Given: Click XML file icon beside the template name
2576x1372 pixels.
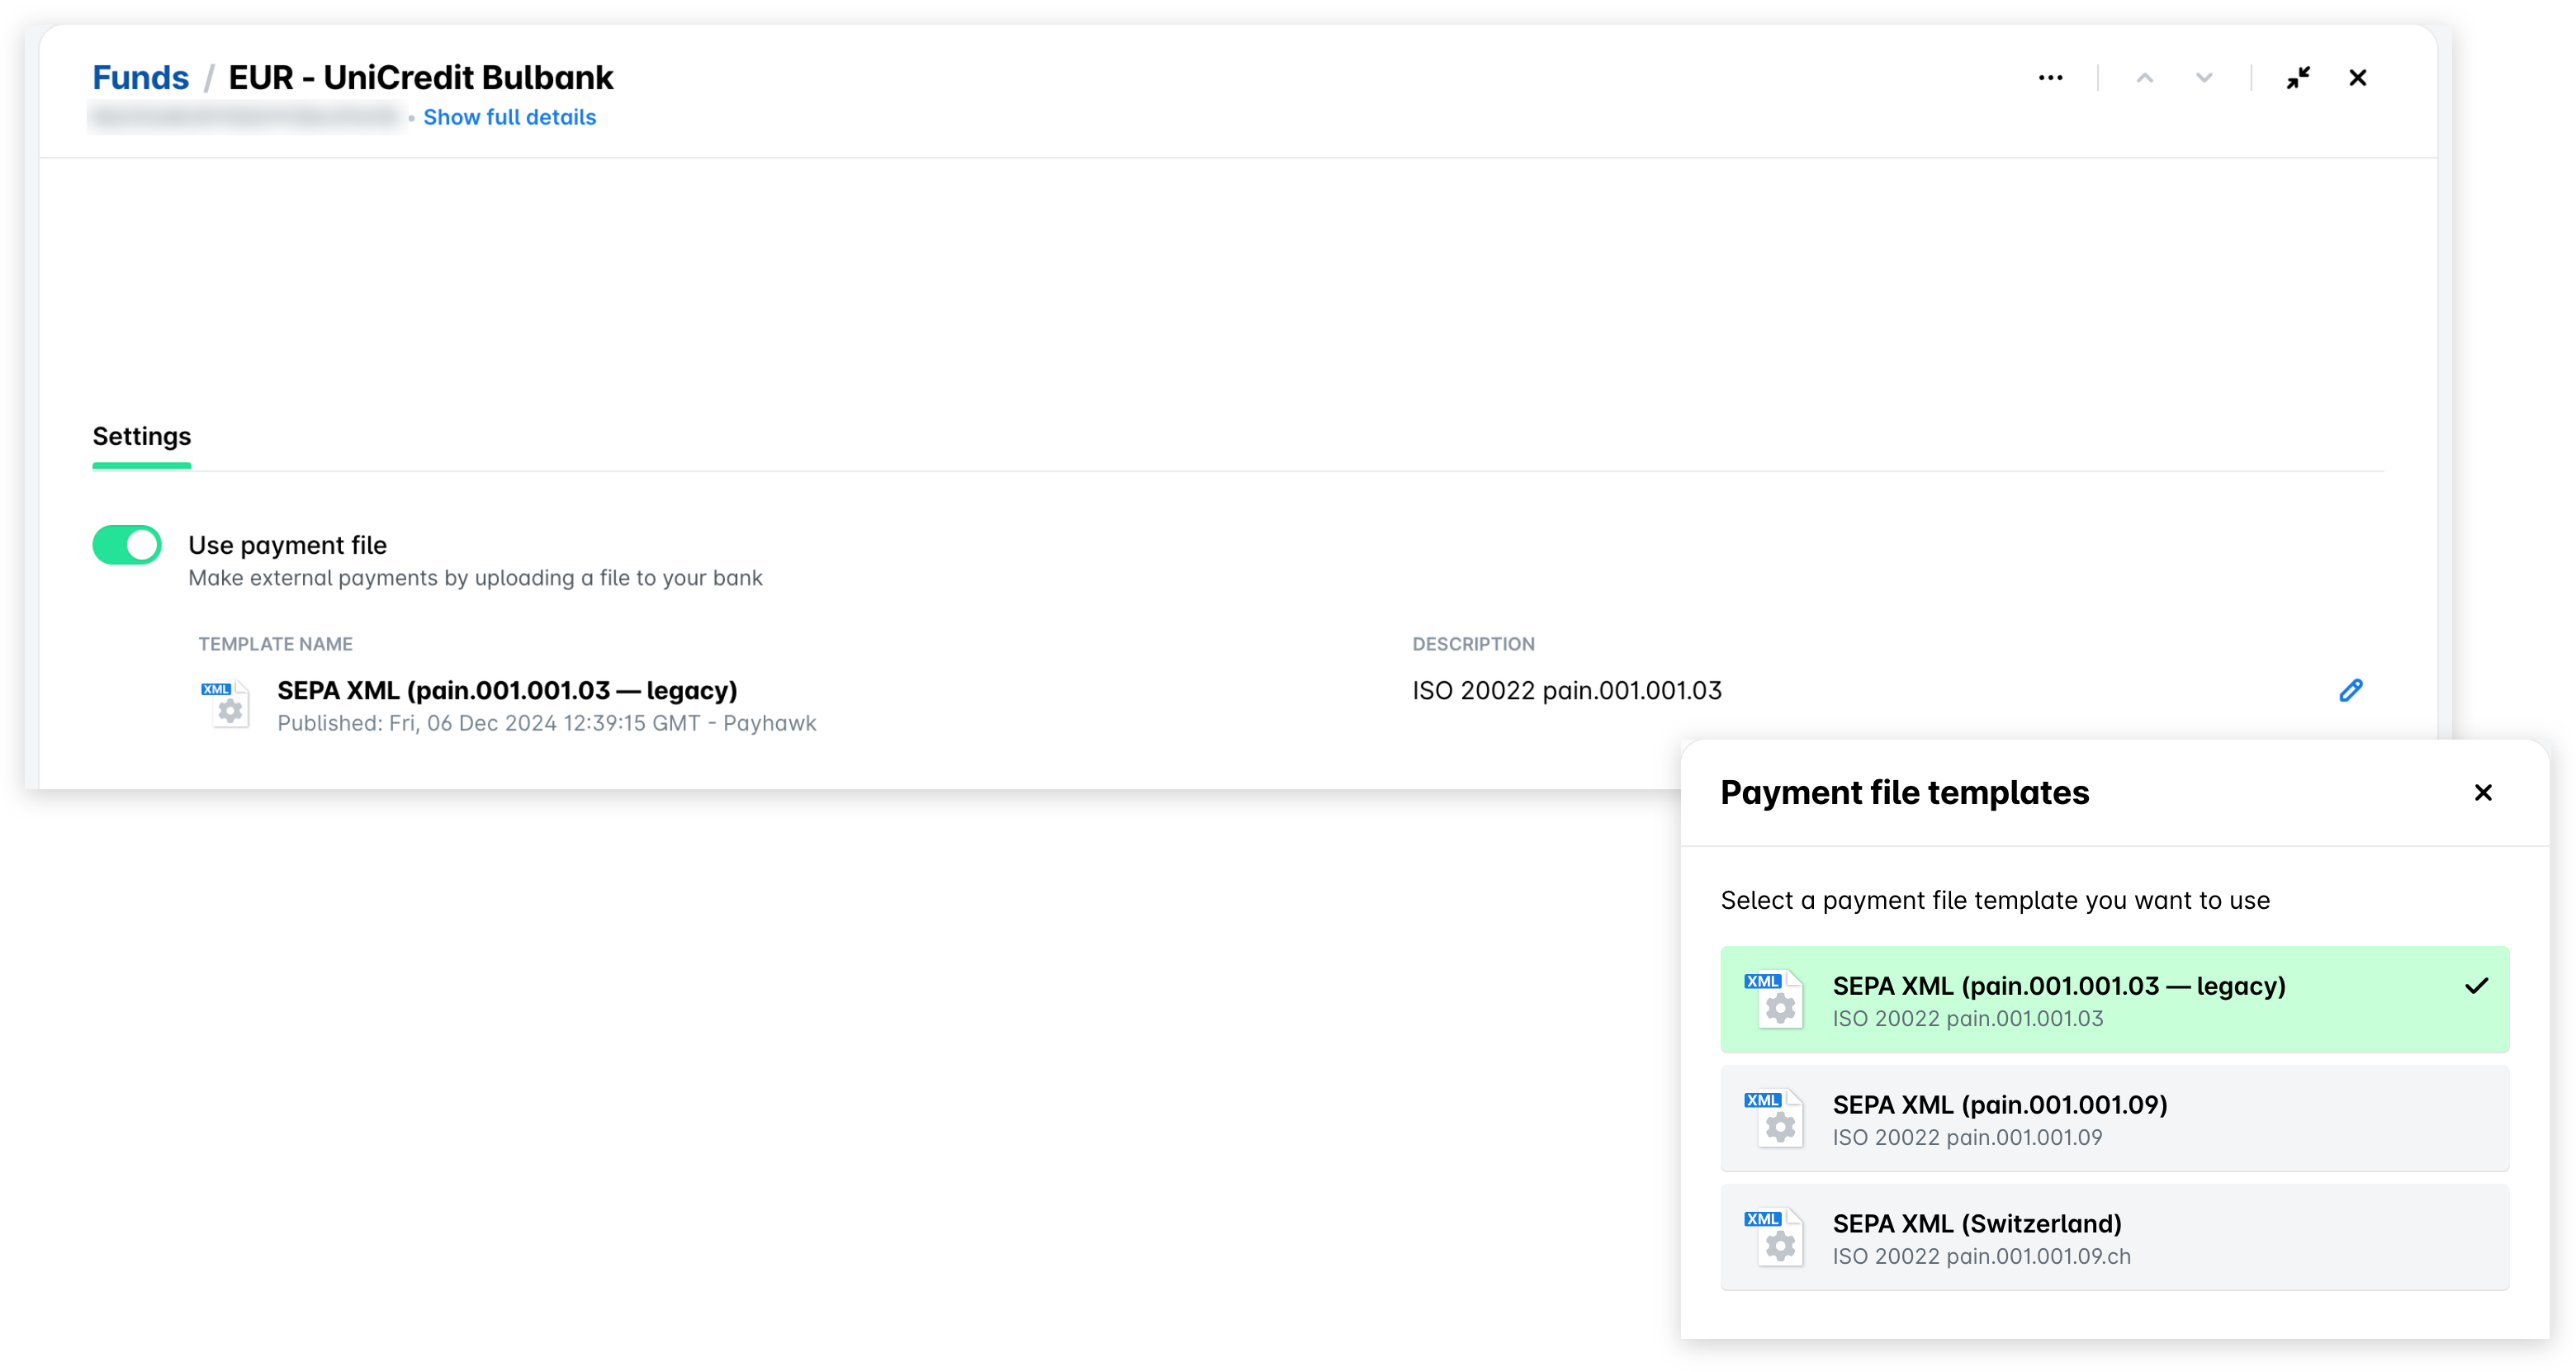Looking at the screenshot, I should pos(226,704).
